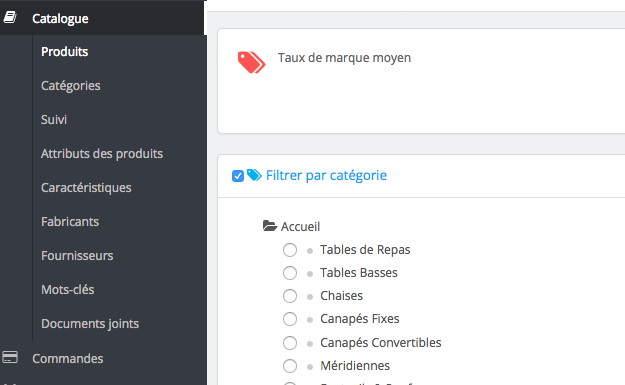Open the Commandes menu

click(68, 359)
